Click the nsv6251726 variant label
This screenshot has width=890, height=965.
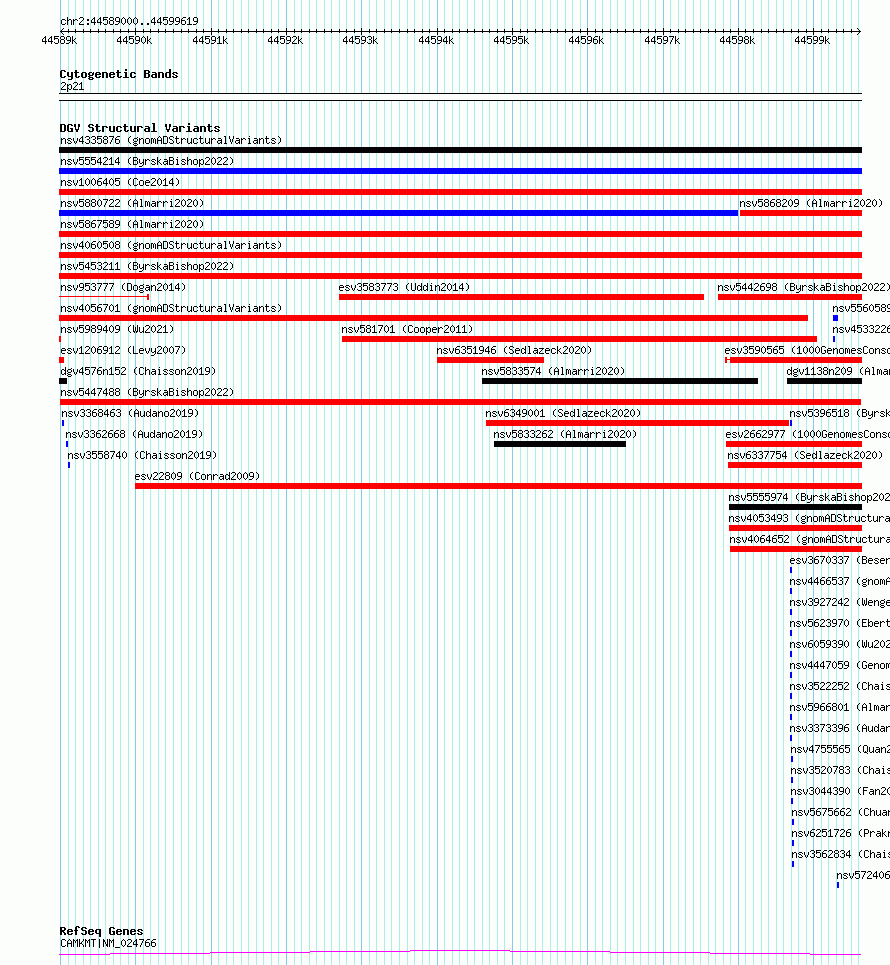[x=841, y=833]
